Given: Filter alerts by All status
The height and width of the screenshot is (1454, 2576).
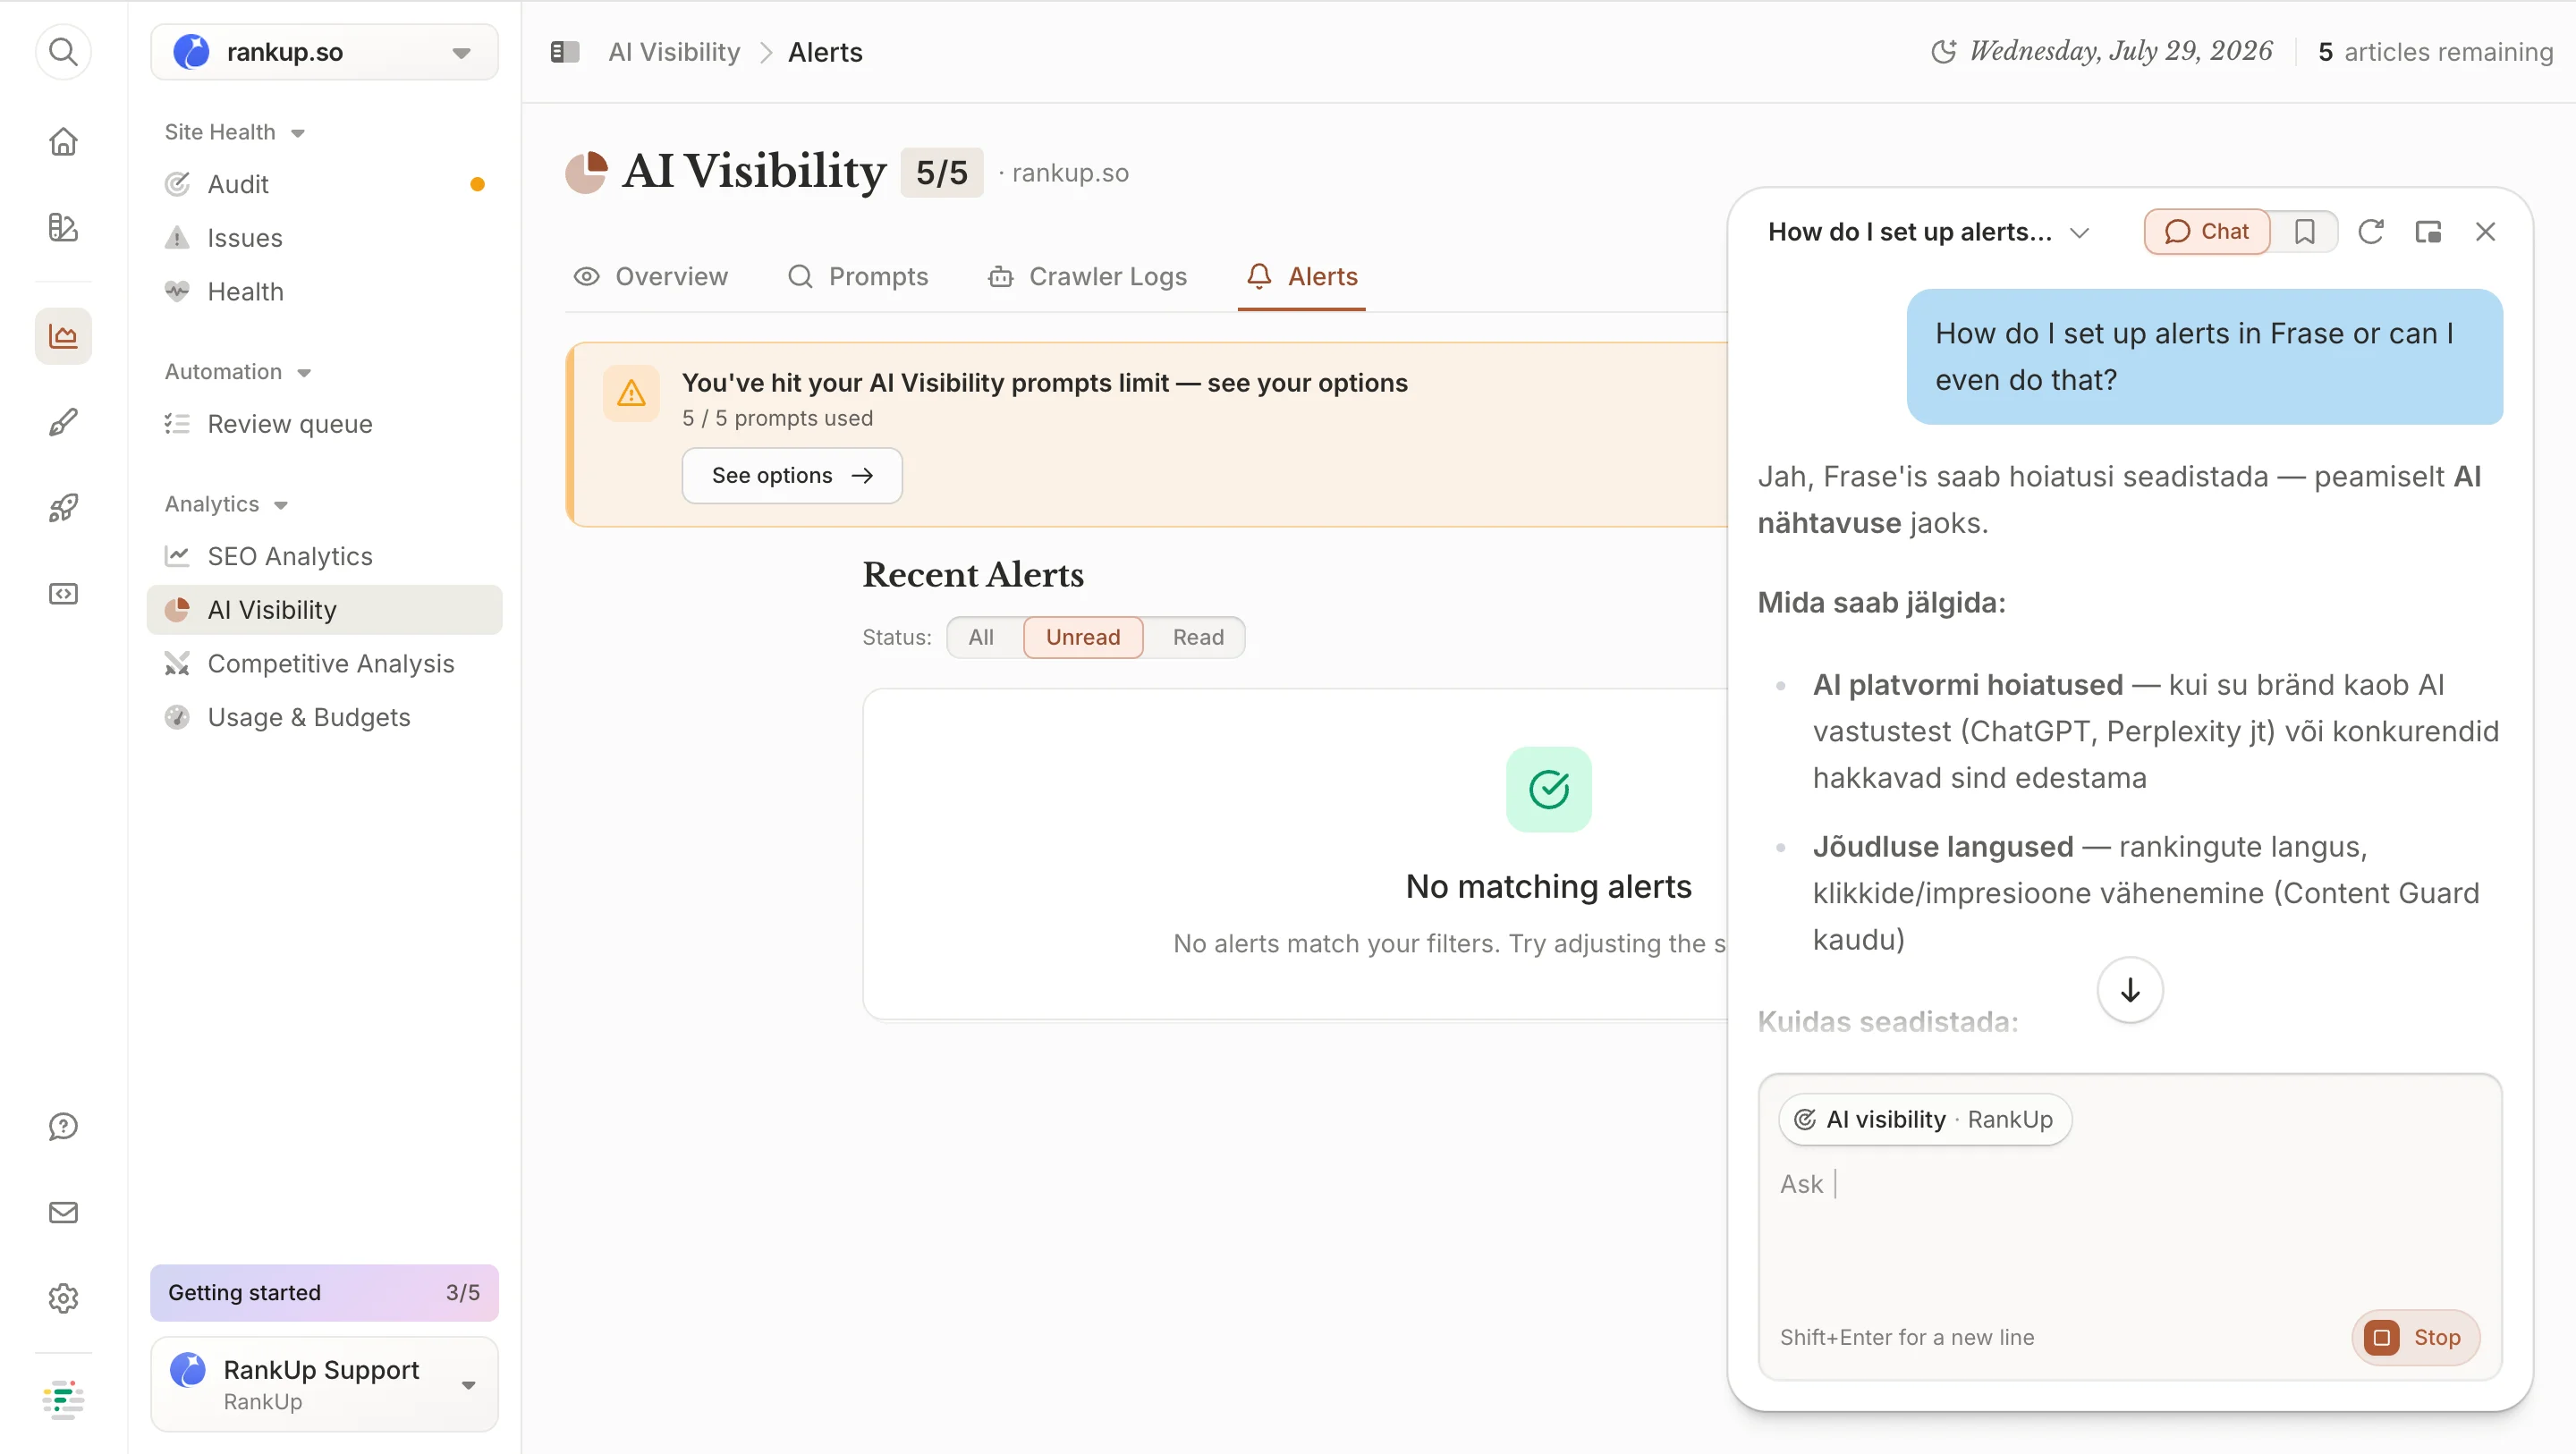Looking at the screenshot, I should click(981, 637).
